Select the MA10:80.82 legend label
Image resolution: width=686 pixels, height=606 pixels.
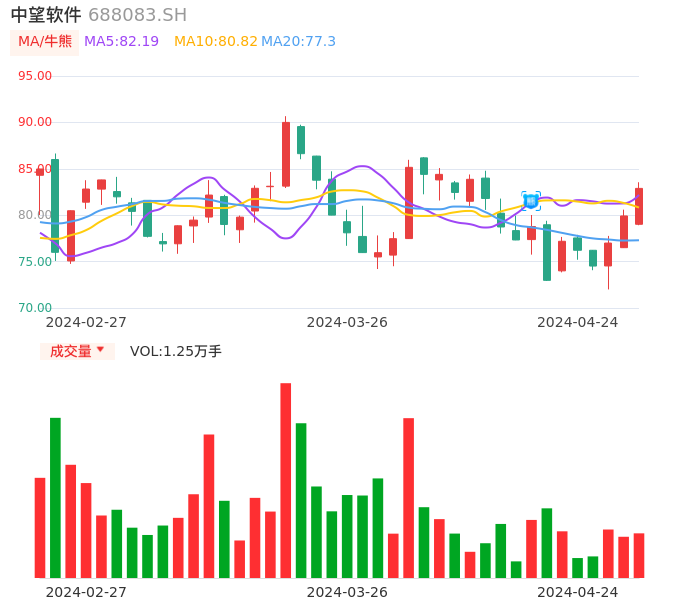coord(215,42)
